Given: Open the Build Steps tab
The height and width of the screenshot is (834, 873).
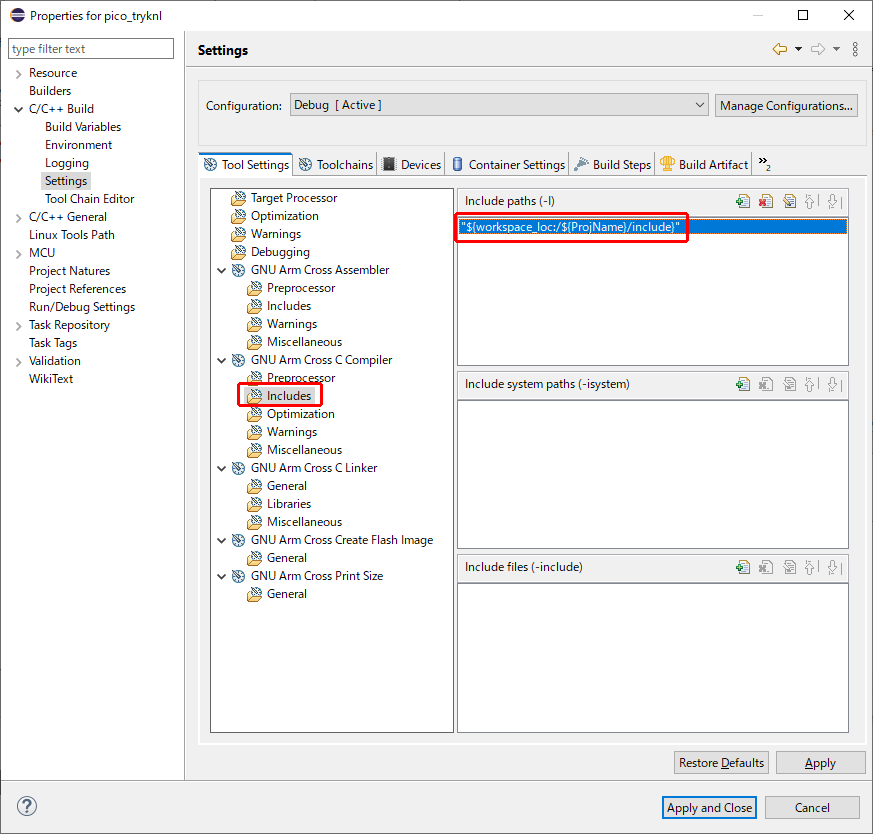Looking at the screenshot, I should click(x=613, y=165).
